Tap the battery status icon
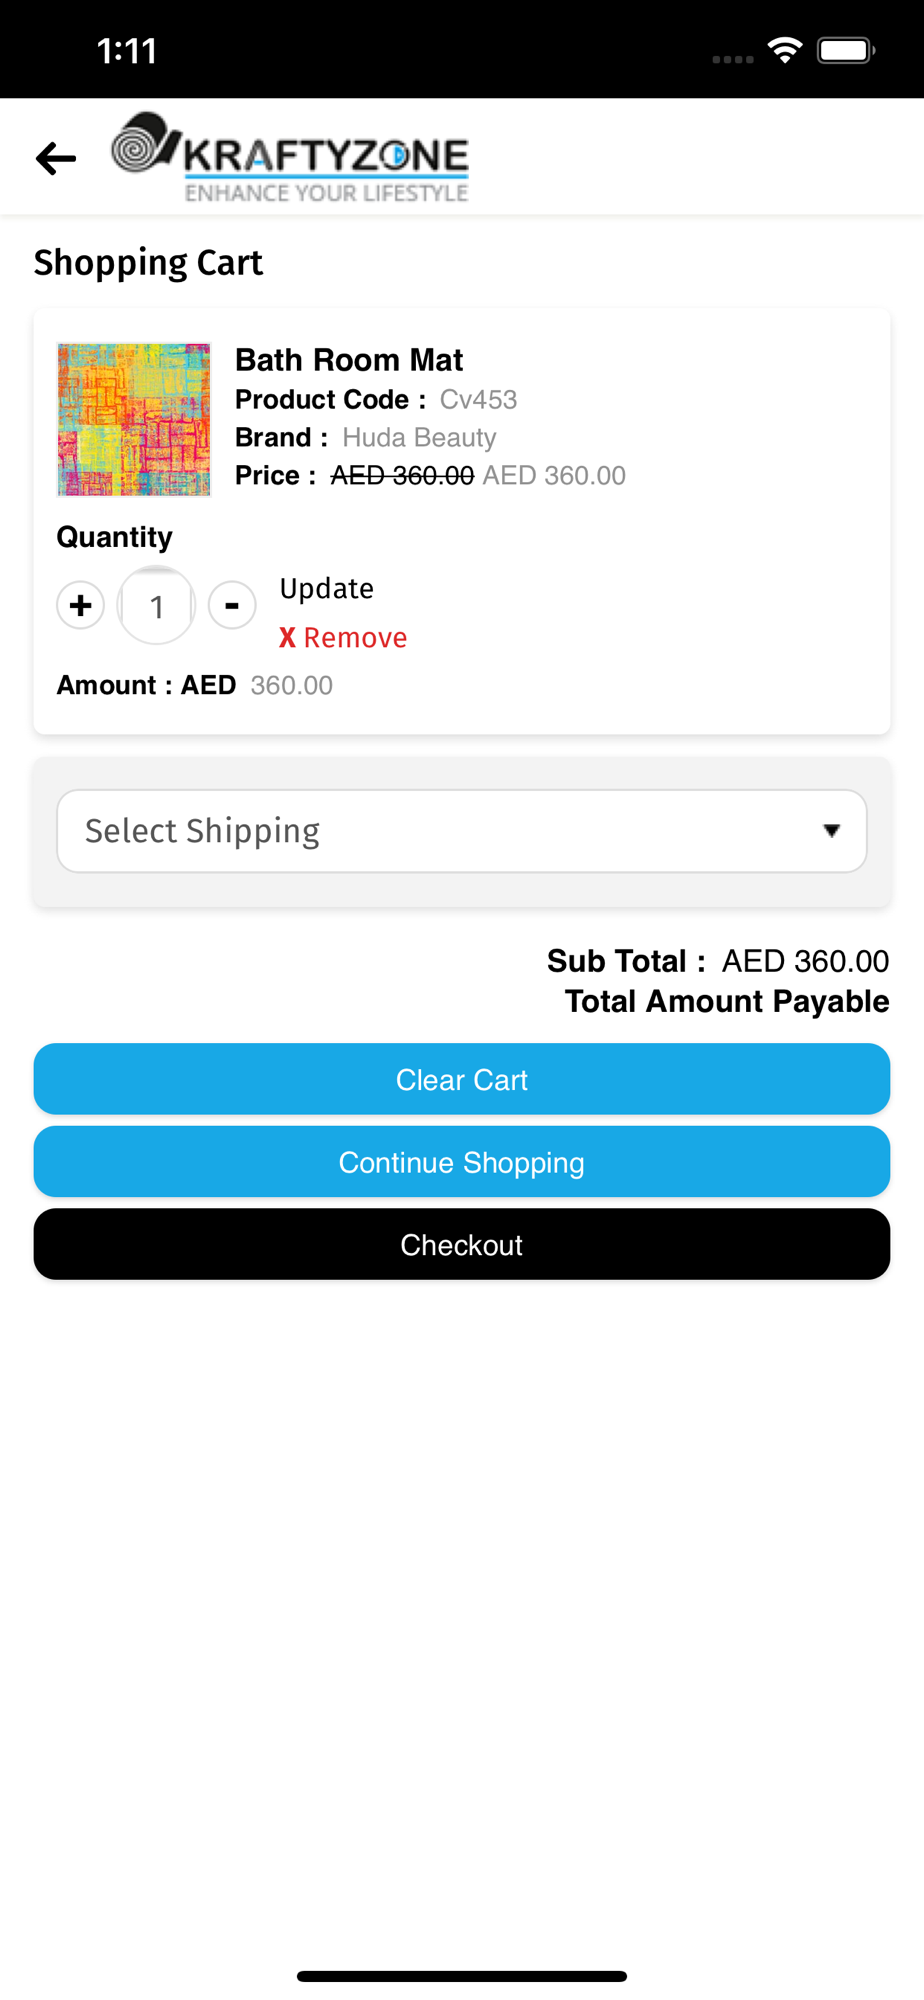 pos(845,50)
